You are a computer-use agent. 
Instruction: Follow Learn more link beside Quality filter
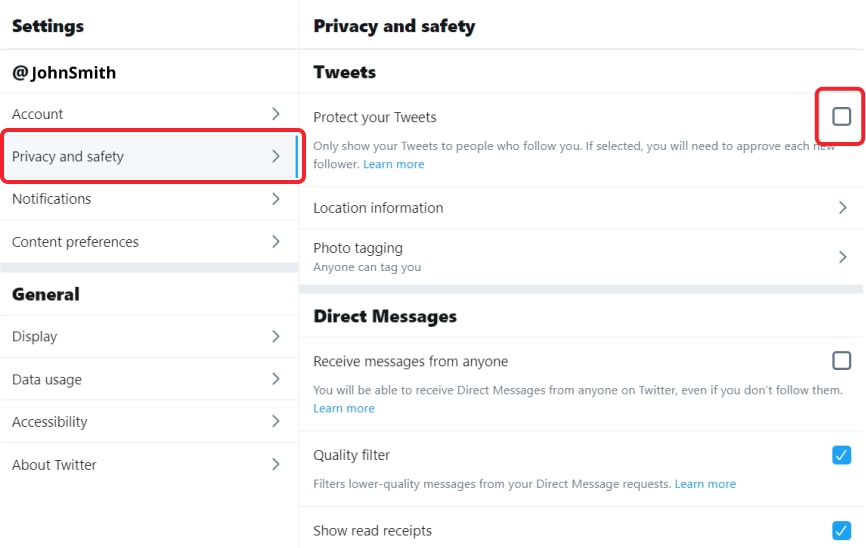point(705,484)
